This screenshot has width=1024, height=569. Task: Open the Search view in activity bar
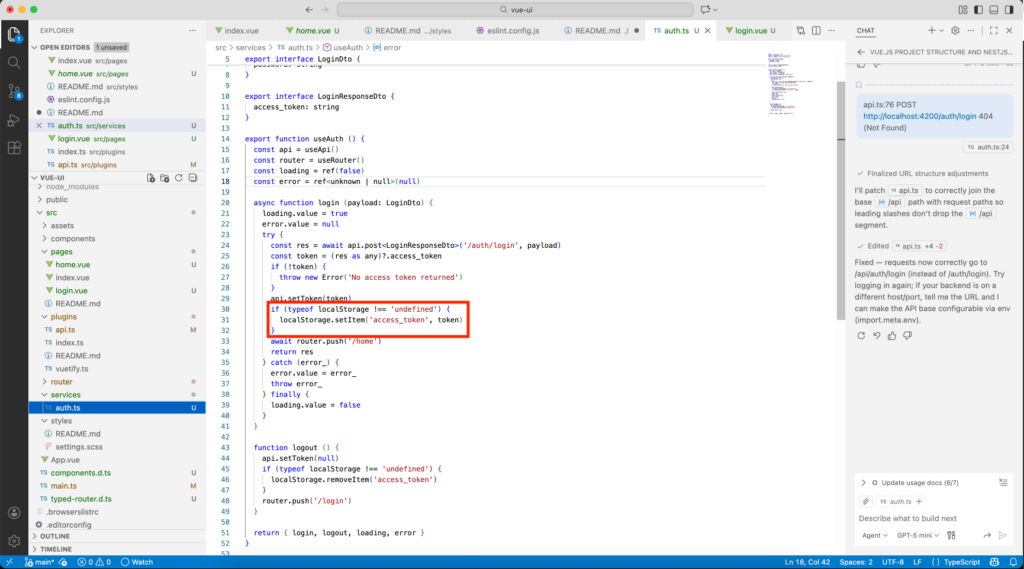pos(14,62)
